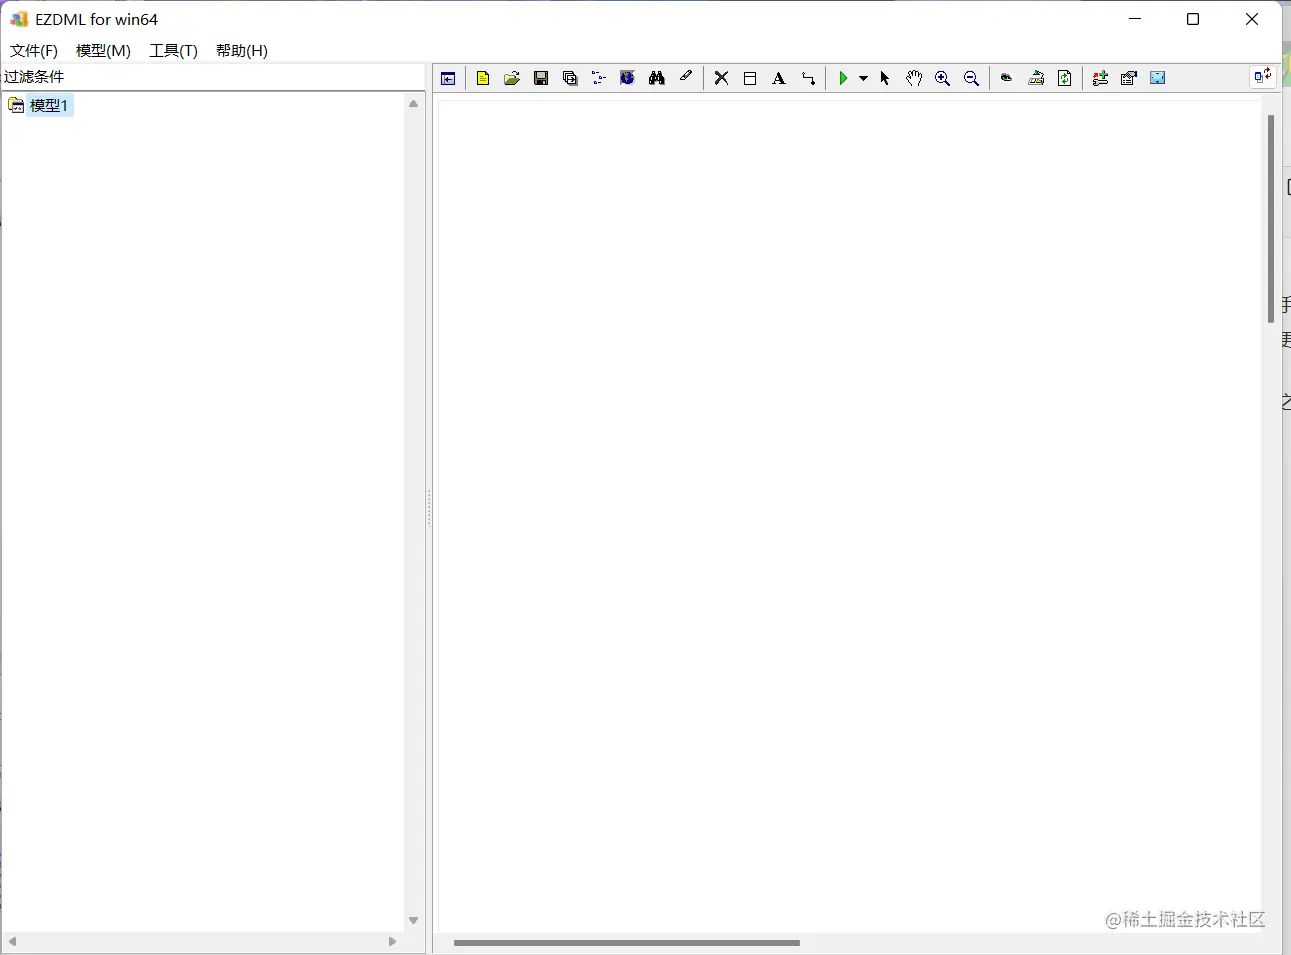Screen dimensions: 1291x955
Task: Open the dropdown arrow next to run button
Action: (863, 78)
